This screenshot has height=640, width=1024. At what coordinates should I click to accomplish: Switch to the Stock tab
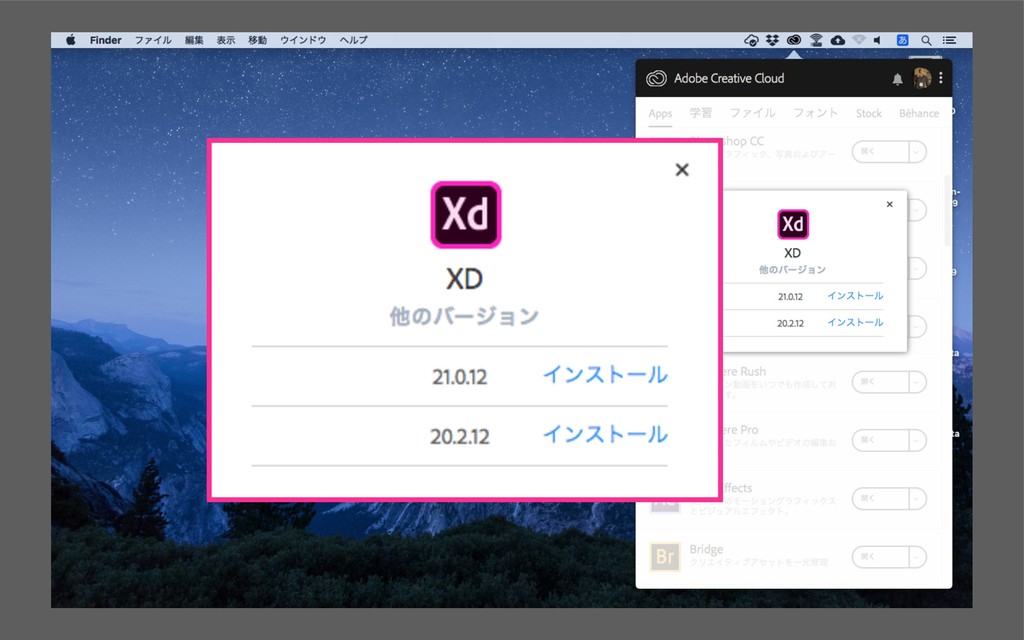(x=869, y=113)
